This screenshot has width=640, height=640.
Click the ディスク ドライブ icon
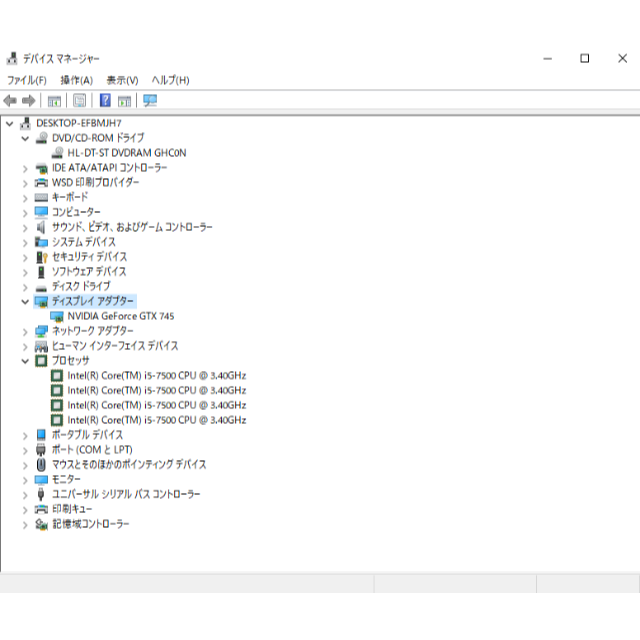click(x=41, y=287)
